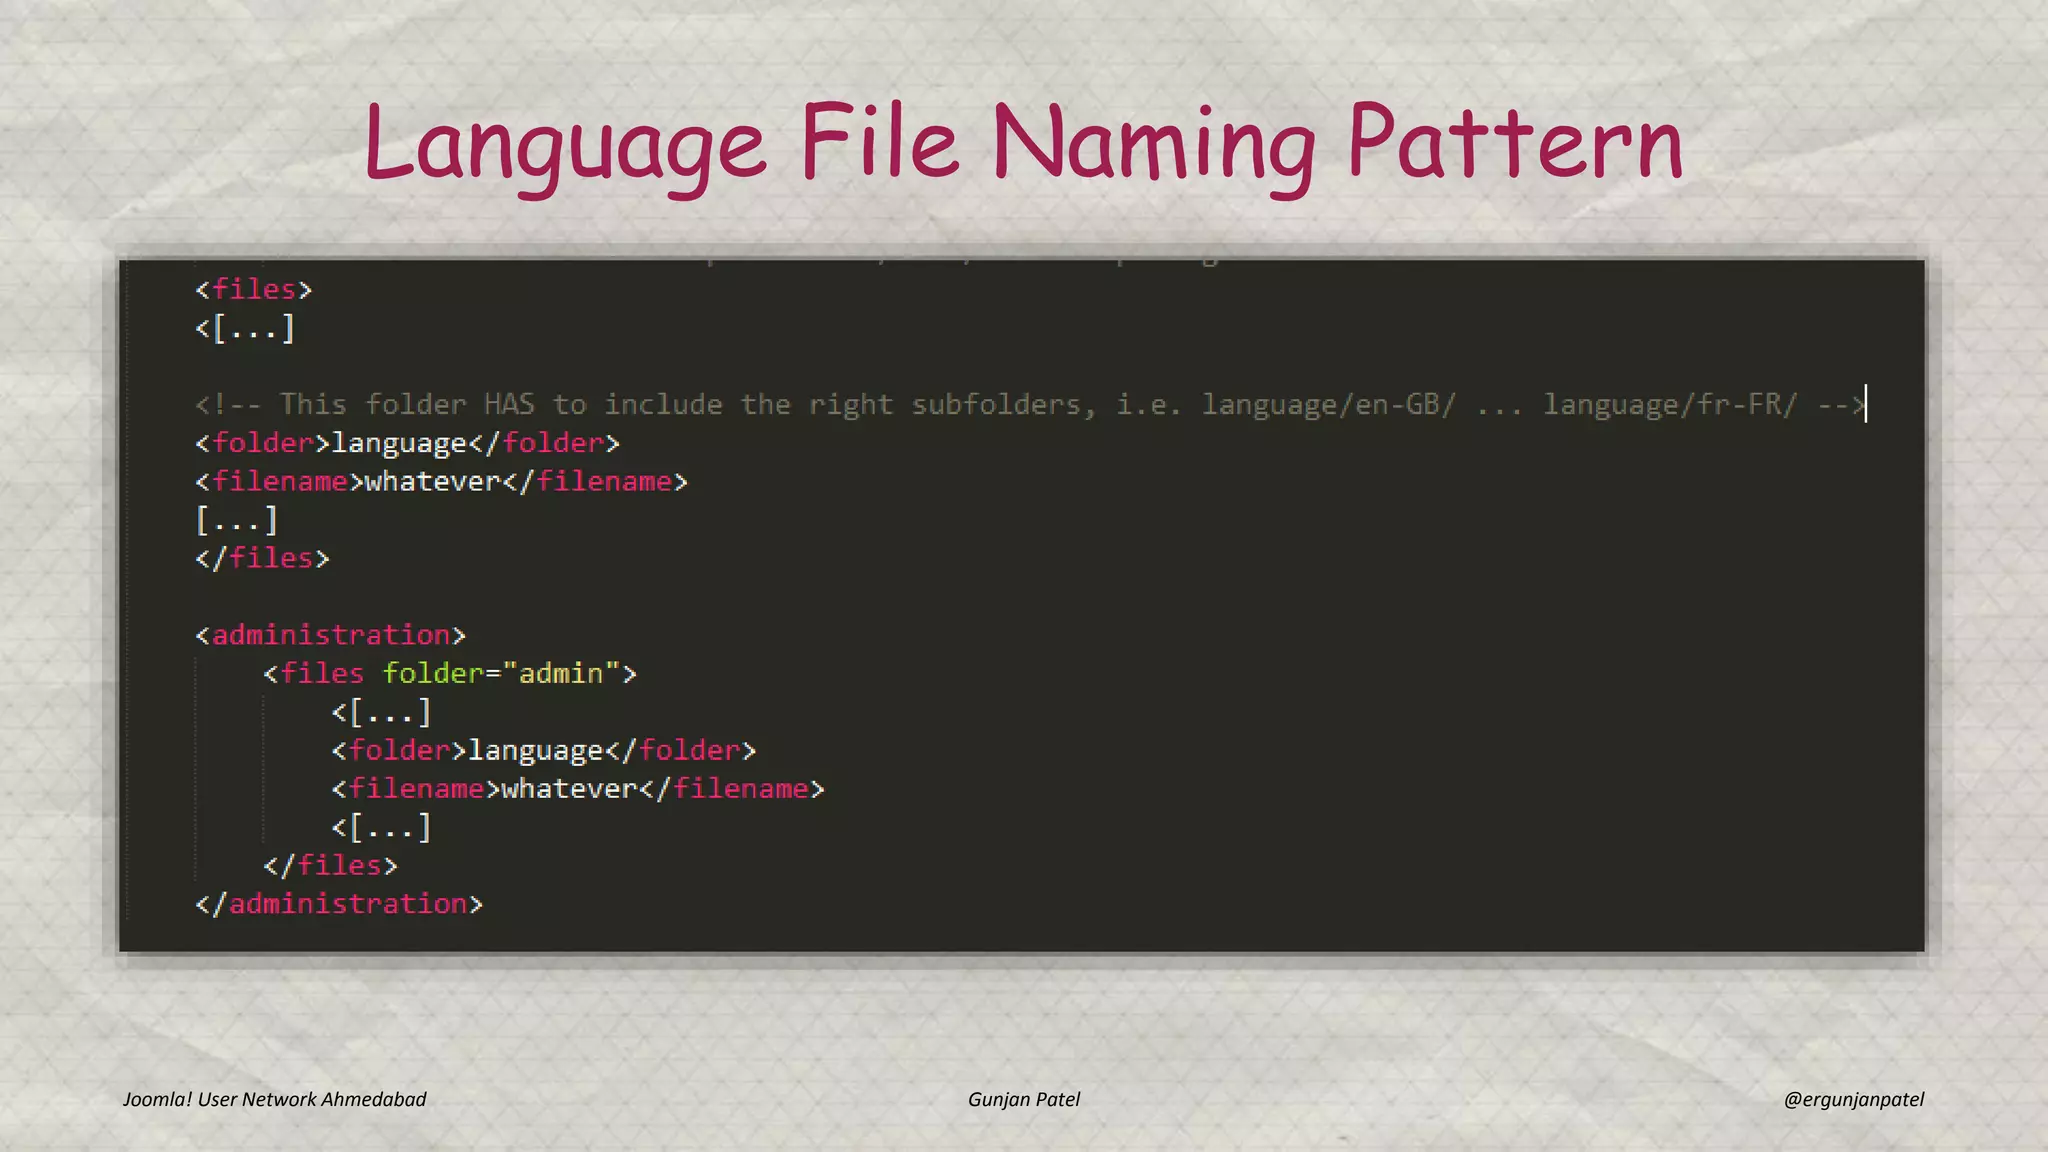Image resolution: width=2048 pixels, height=1152 pixels.
Task: Click footer text 'Joomla! User Network Ahmedabad'
Action: (274, 1099)
